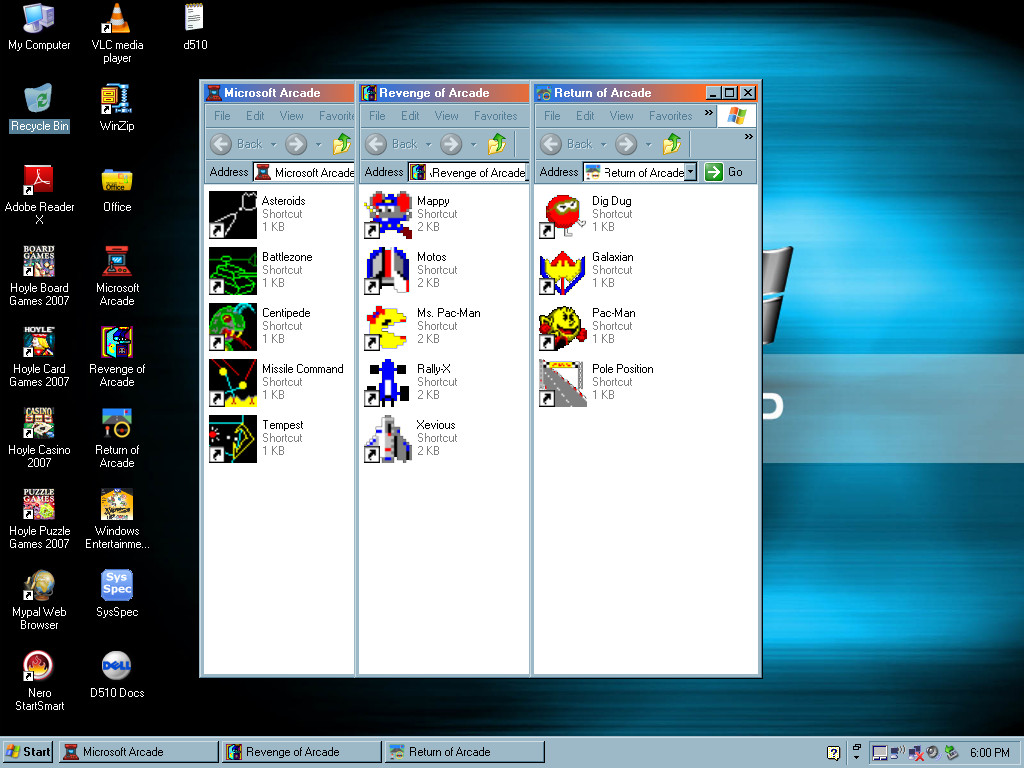Open Favorites menu in Revenge of Arcade window
Screen dimensions: 1024x768
pyautogui.click(x=496, y=116)
